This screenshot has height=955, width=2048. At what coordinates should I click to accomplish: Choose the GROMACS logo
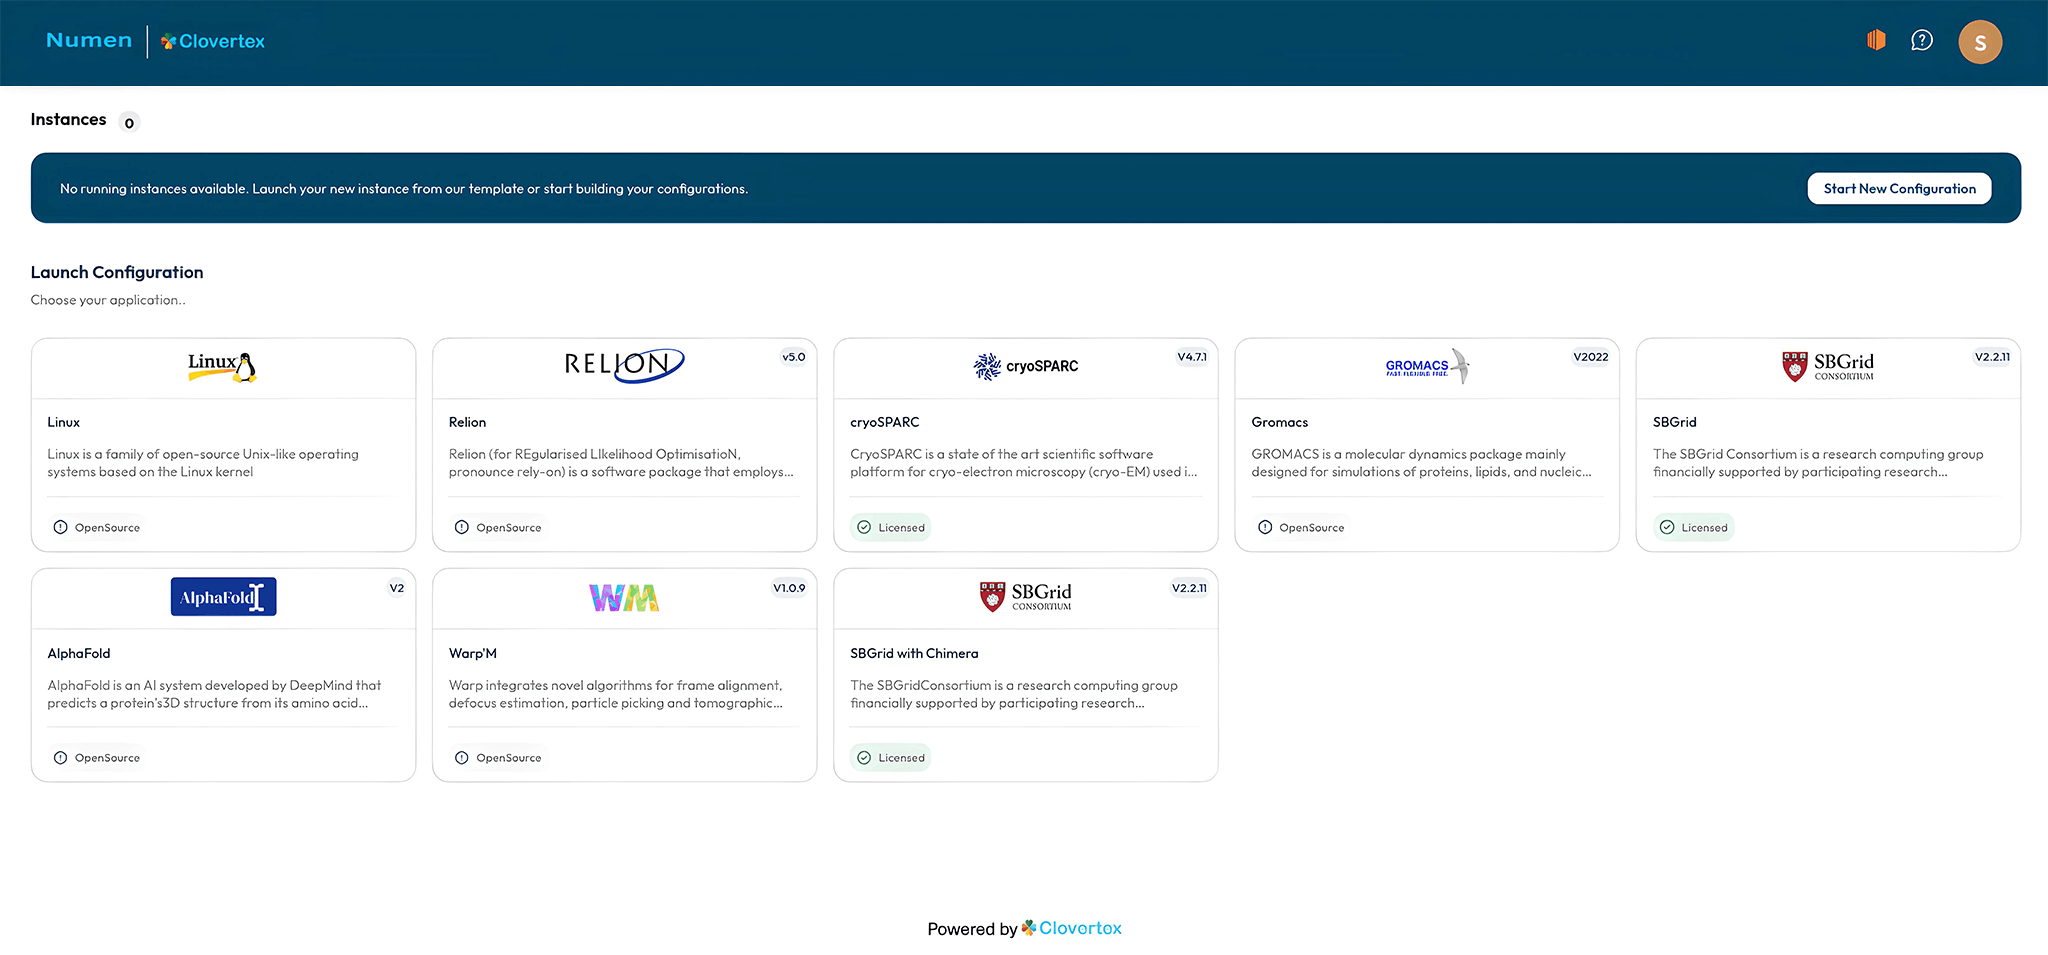coord(1426,366)
